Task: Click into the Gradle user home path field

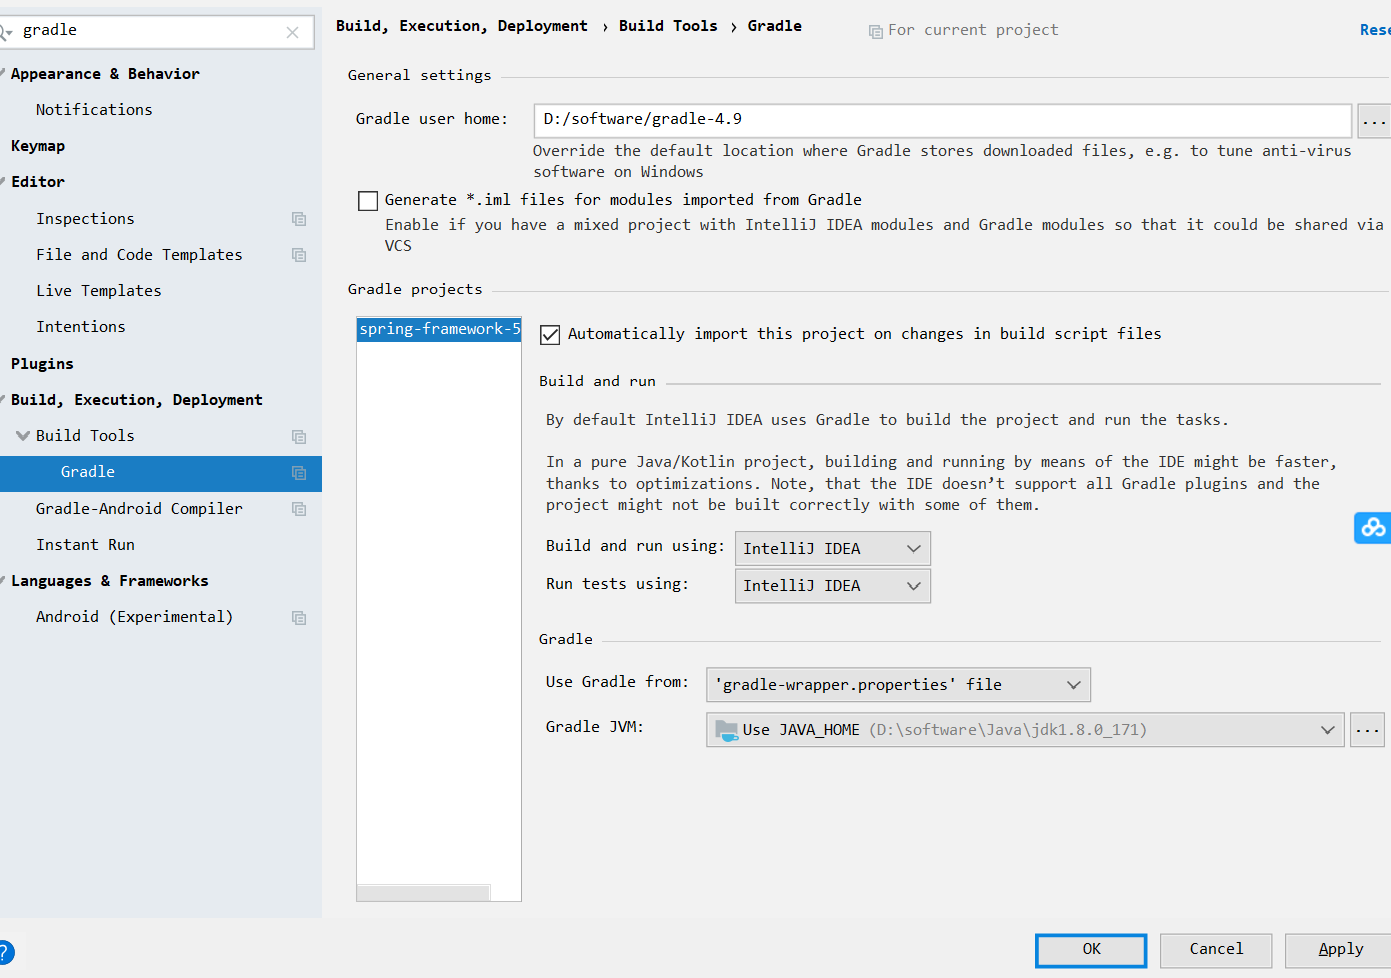Action: (x=943, y=120)
